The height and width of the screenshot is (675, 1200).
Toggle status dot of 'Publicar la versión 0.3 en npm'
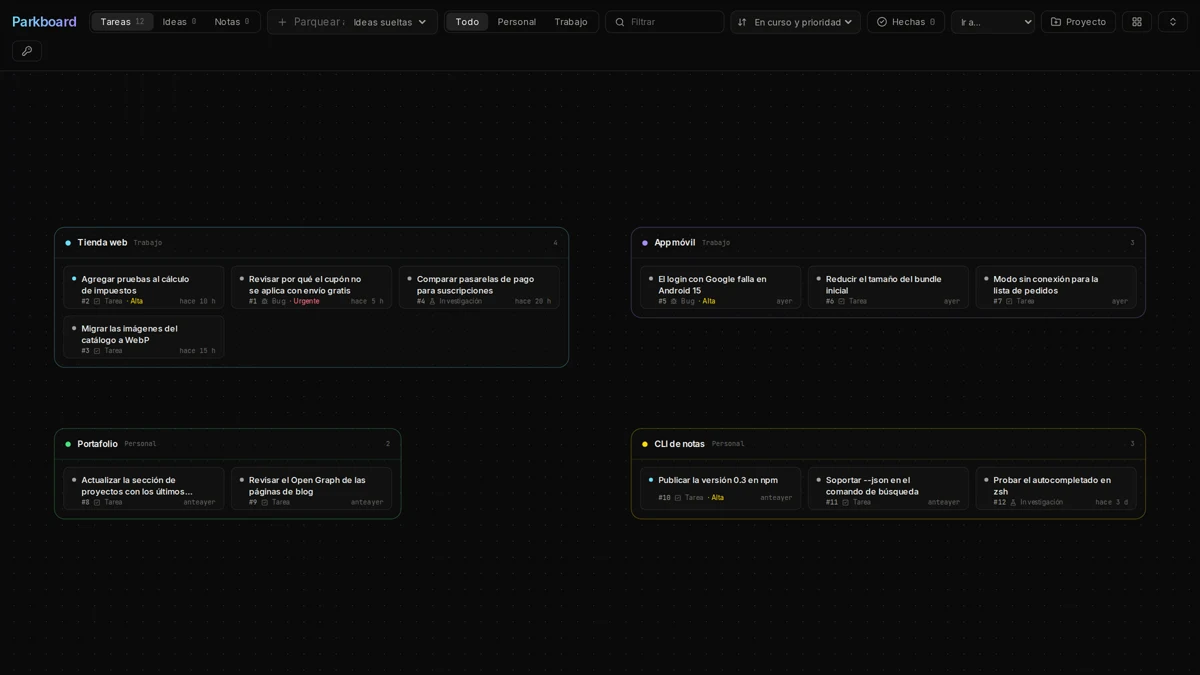click(x=651, y=480)
